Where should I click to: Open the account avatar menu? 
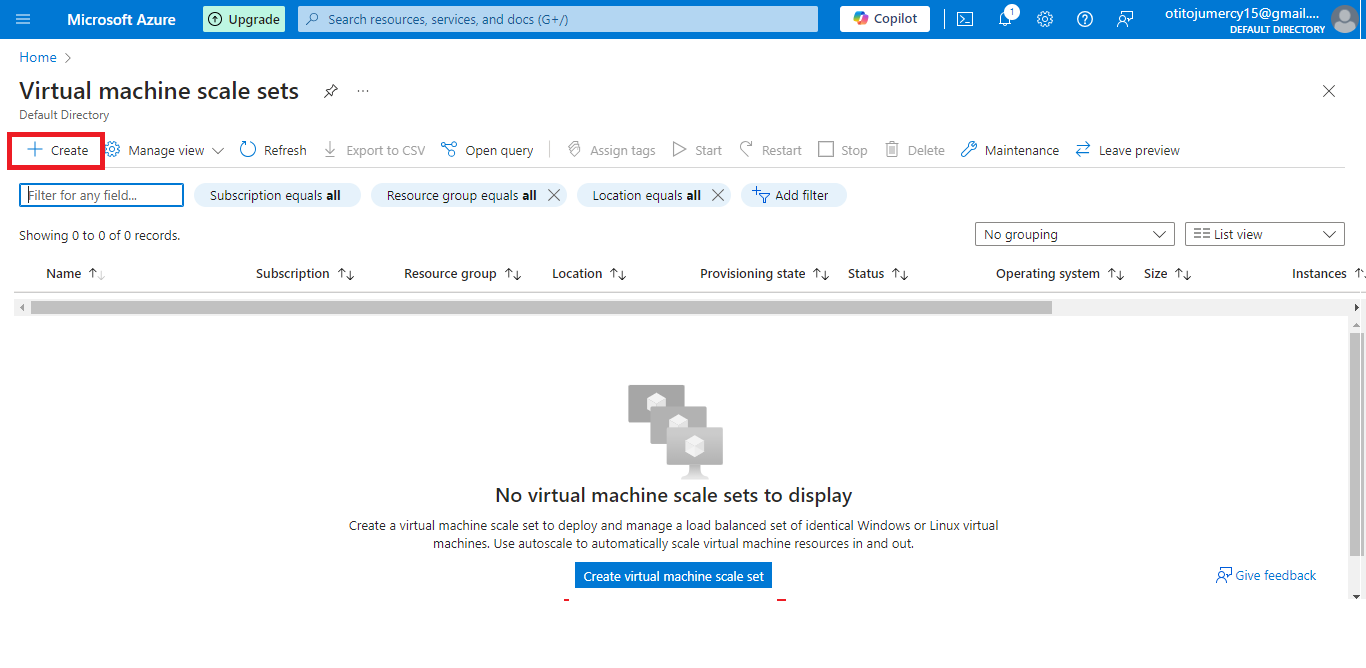point(1345,19)
